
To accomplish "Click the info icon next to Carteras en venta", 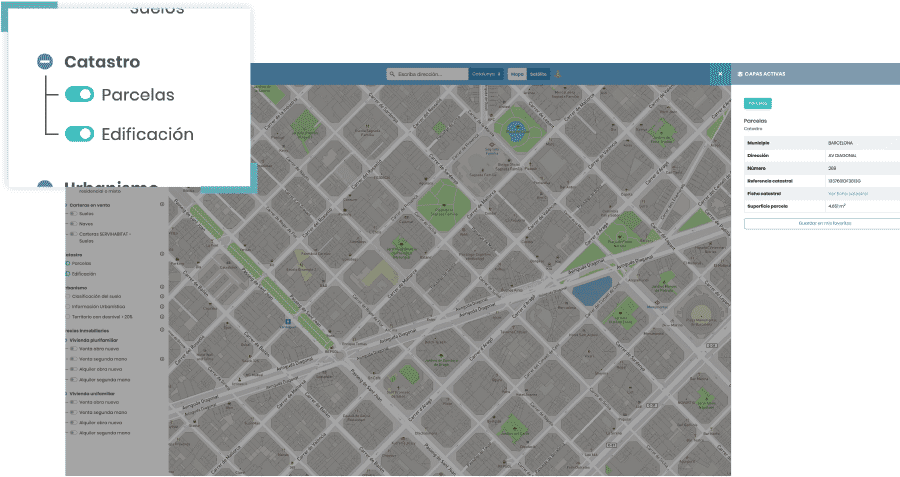I will tap(162, 204).
